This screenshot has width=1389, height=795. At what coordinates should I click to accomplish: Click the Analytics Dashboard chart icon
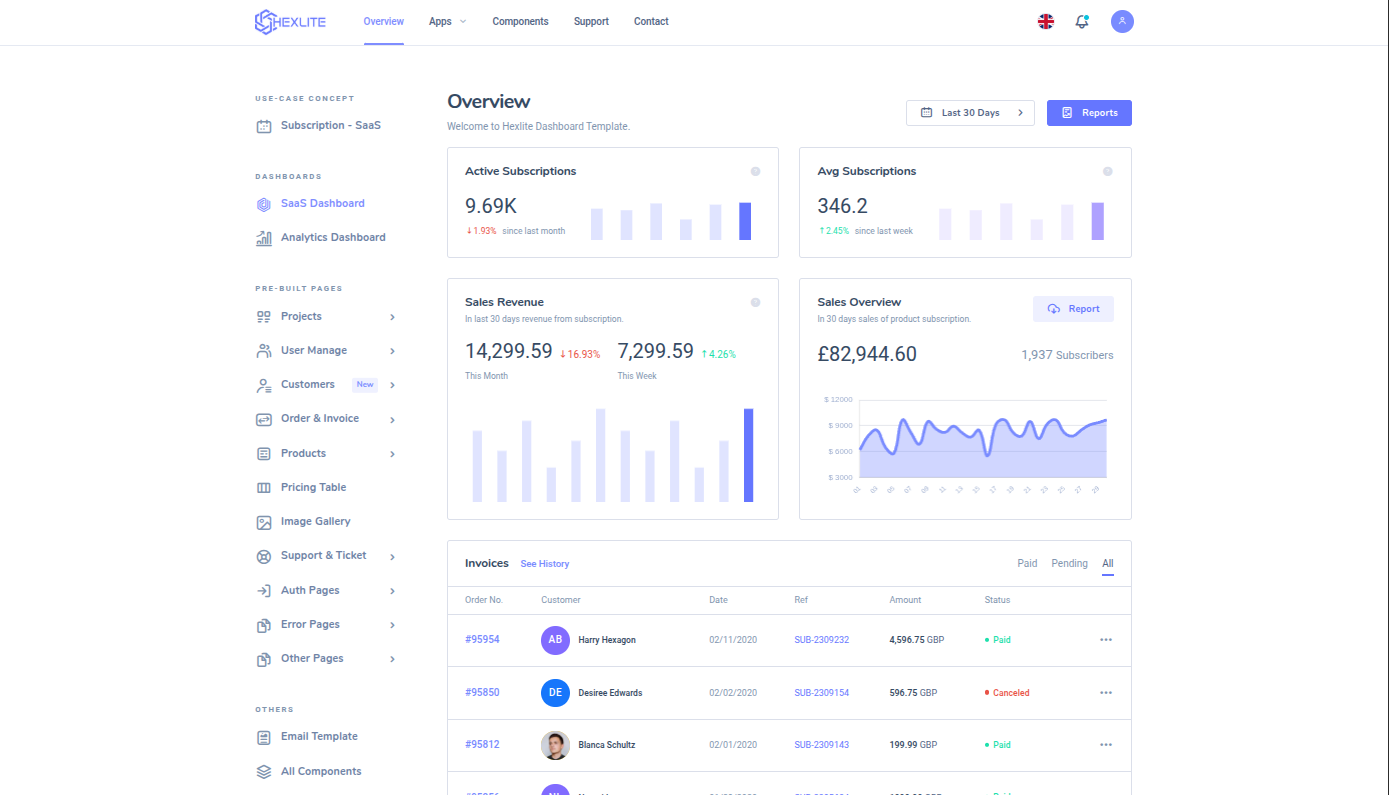[x=264, y=238]
